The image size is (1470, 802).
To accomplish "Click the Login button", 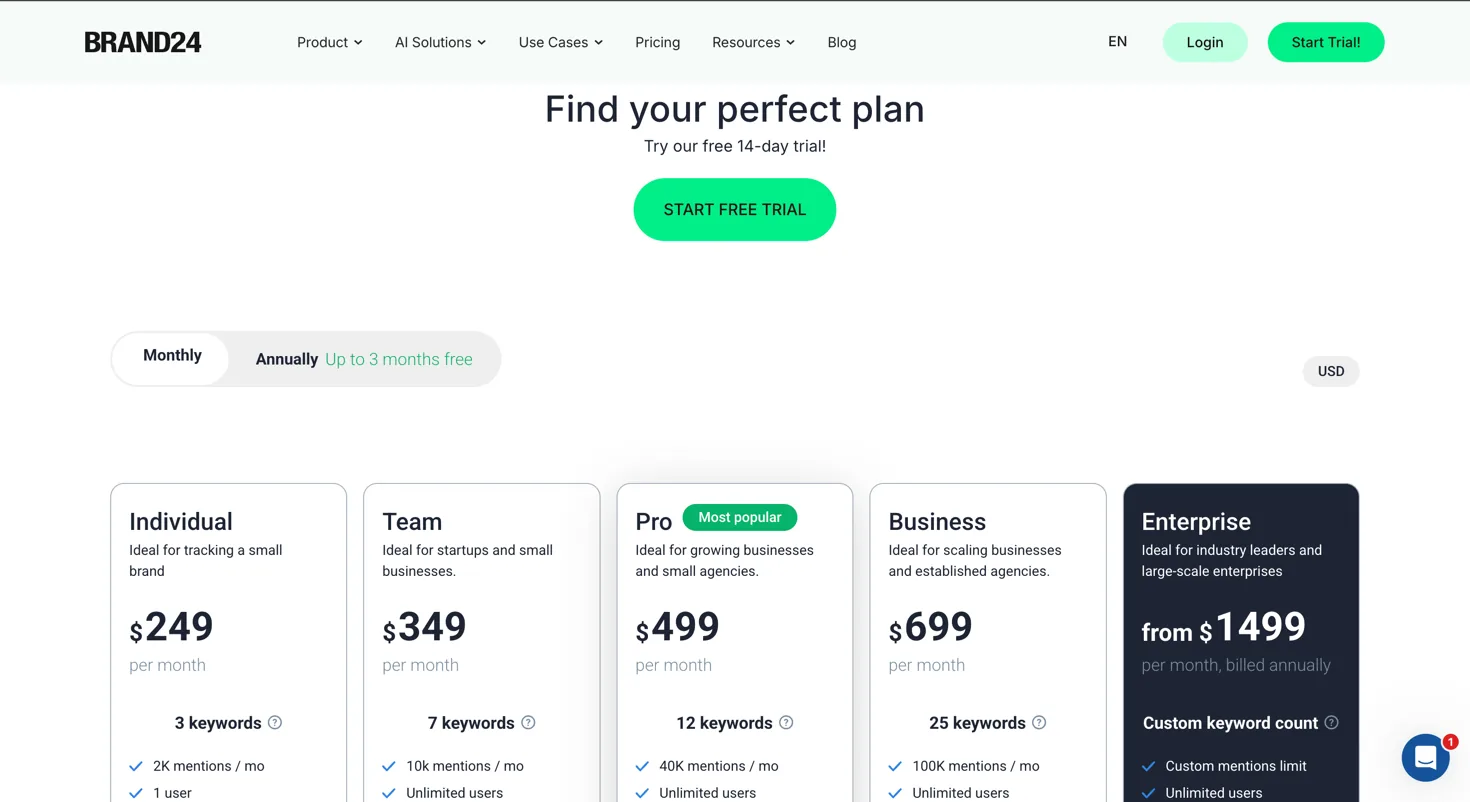I will [x=1205, y=42].
